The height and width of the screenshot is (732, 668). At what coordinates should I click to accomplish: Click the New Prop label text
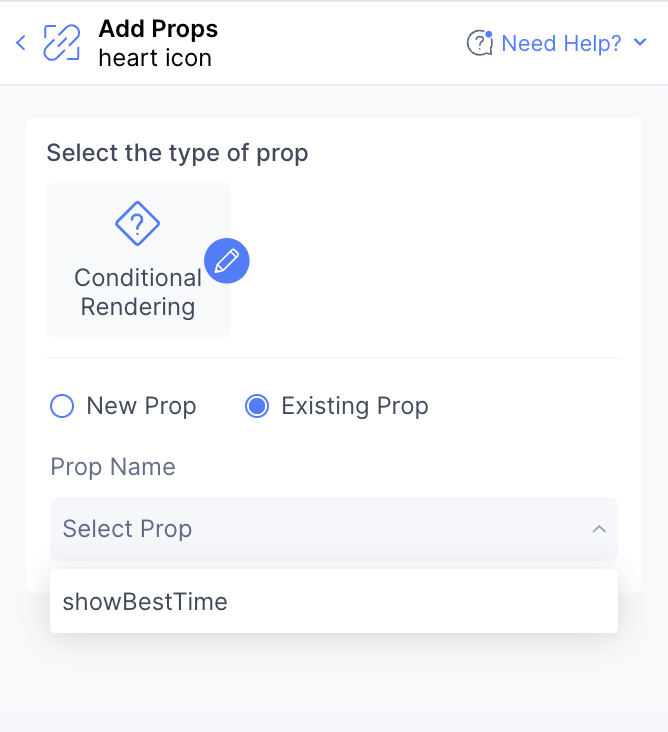coord(141,406)
